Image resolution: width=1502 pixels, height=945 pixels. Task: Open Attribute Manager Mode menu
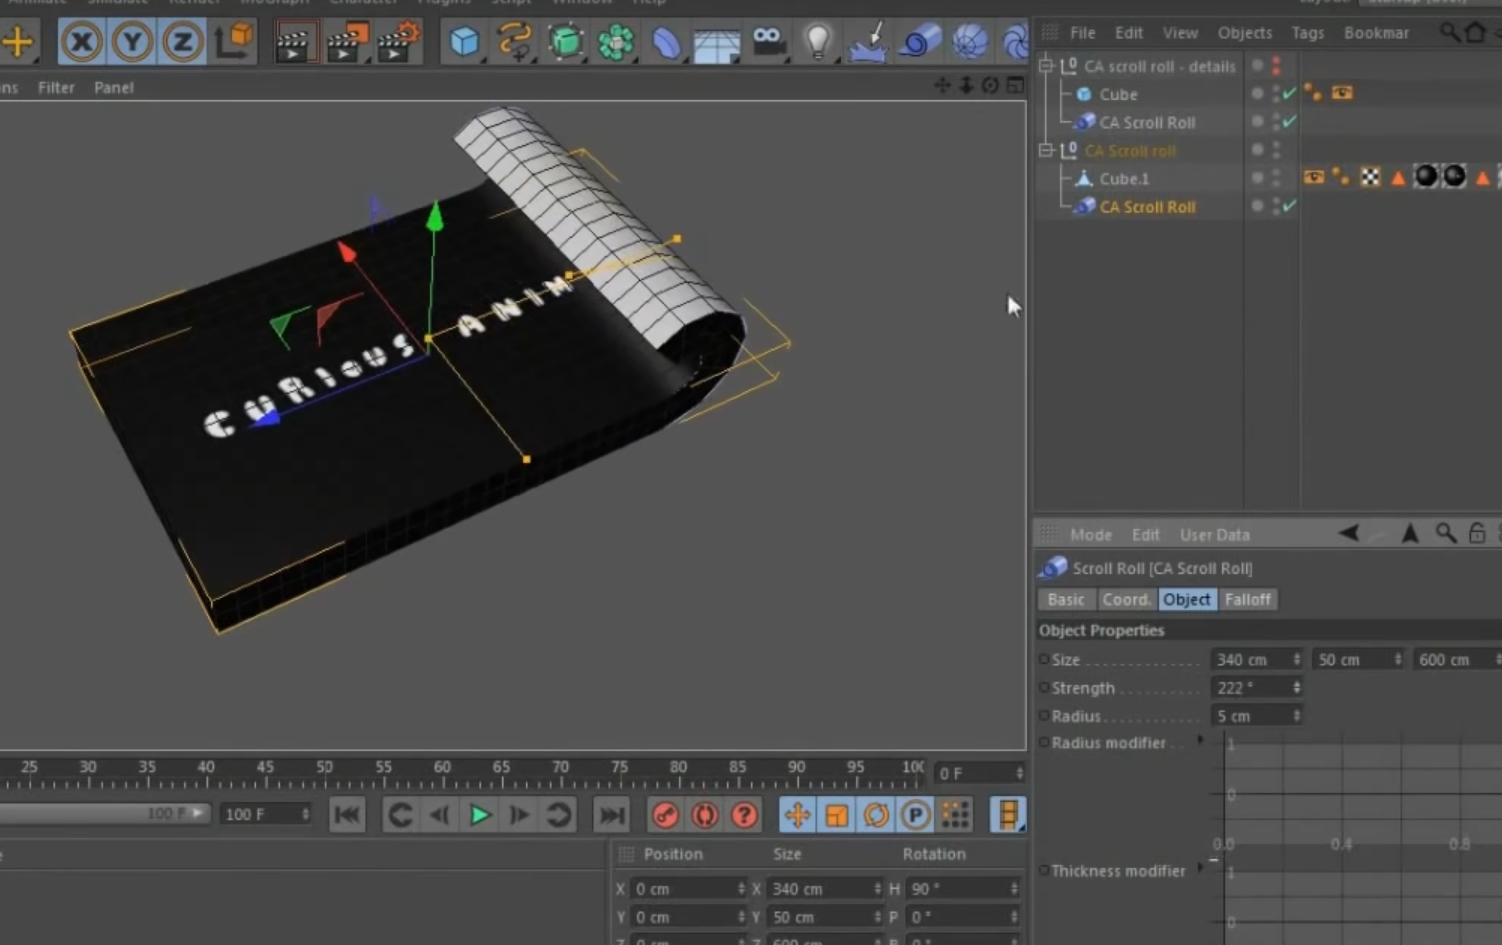[x=1090, y=535]
